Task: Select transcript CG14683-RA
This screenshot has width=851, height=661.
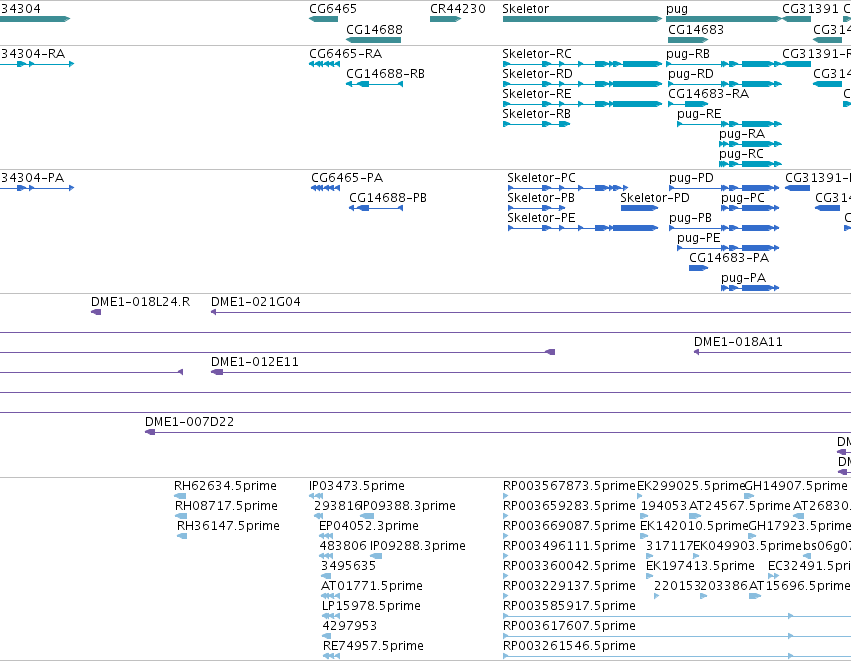Action: [688, 104]
